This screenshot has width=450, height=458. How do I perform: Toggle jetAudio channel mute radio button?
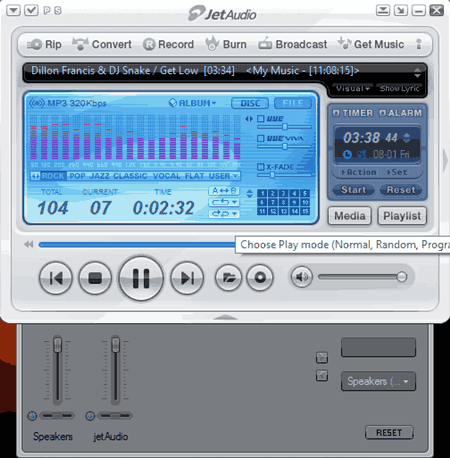click(90, 416)
